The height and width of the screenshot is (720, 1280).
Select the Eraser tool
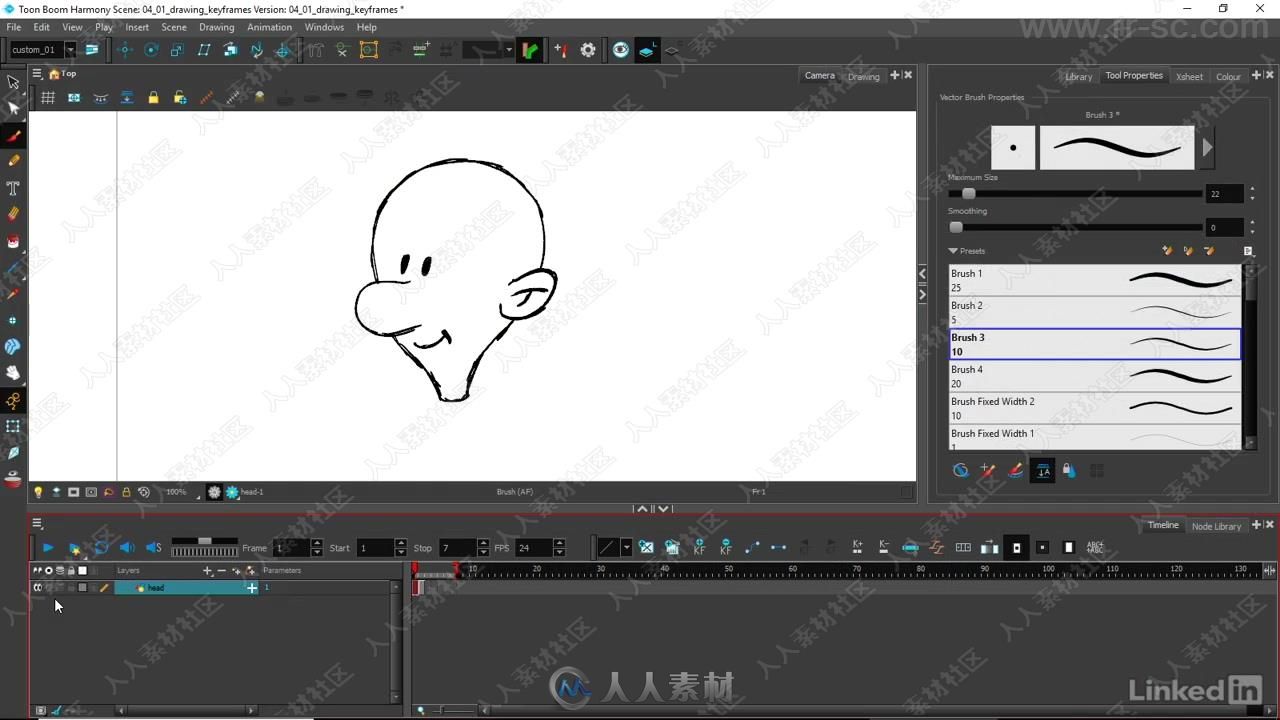point(13,214)
